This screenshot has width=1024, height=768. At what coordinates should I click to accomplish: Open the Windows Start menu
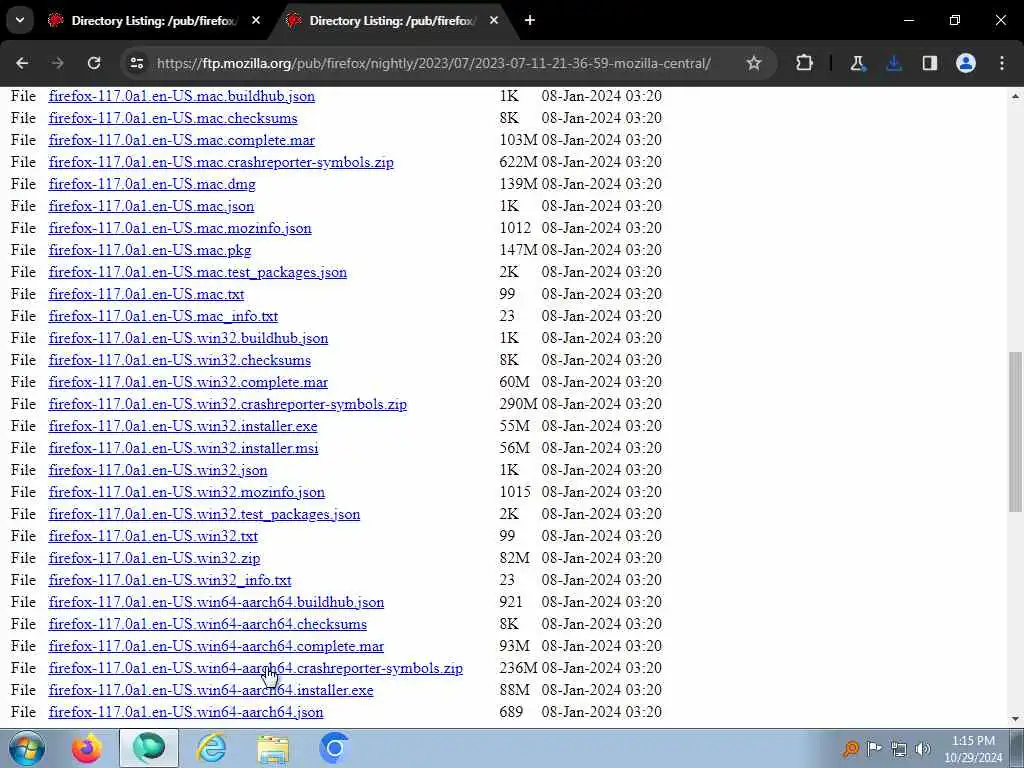click(26, 748)
